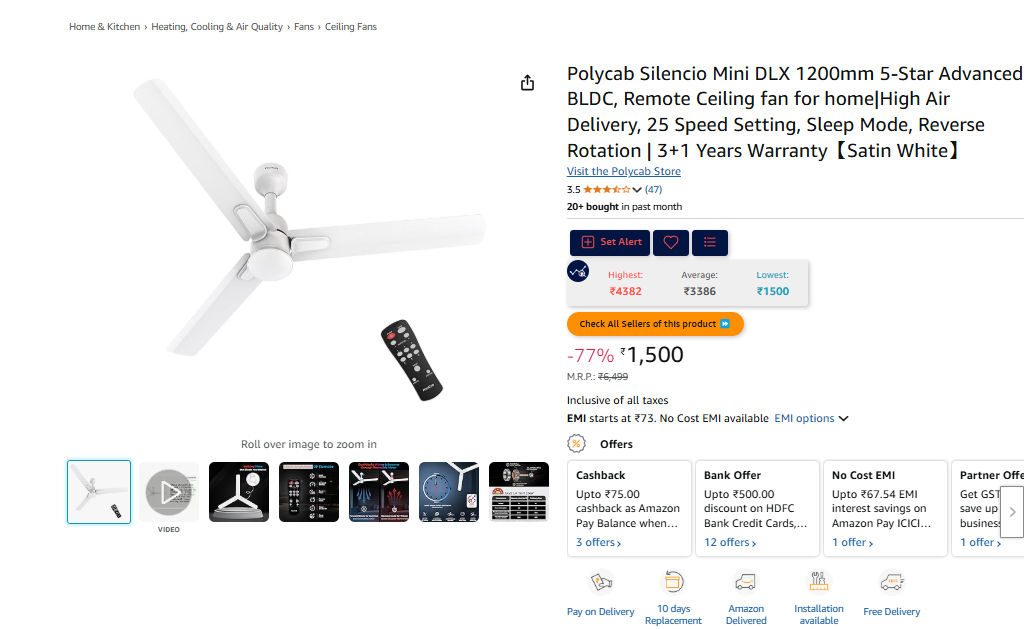Viewport: 1032px width, 629px height.
Task: Add product to wishlist with heart icon
Action: tap(671, 242)
